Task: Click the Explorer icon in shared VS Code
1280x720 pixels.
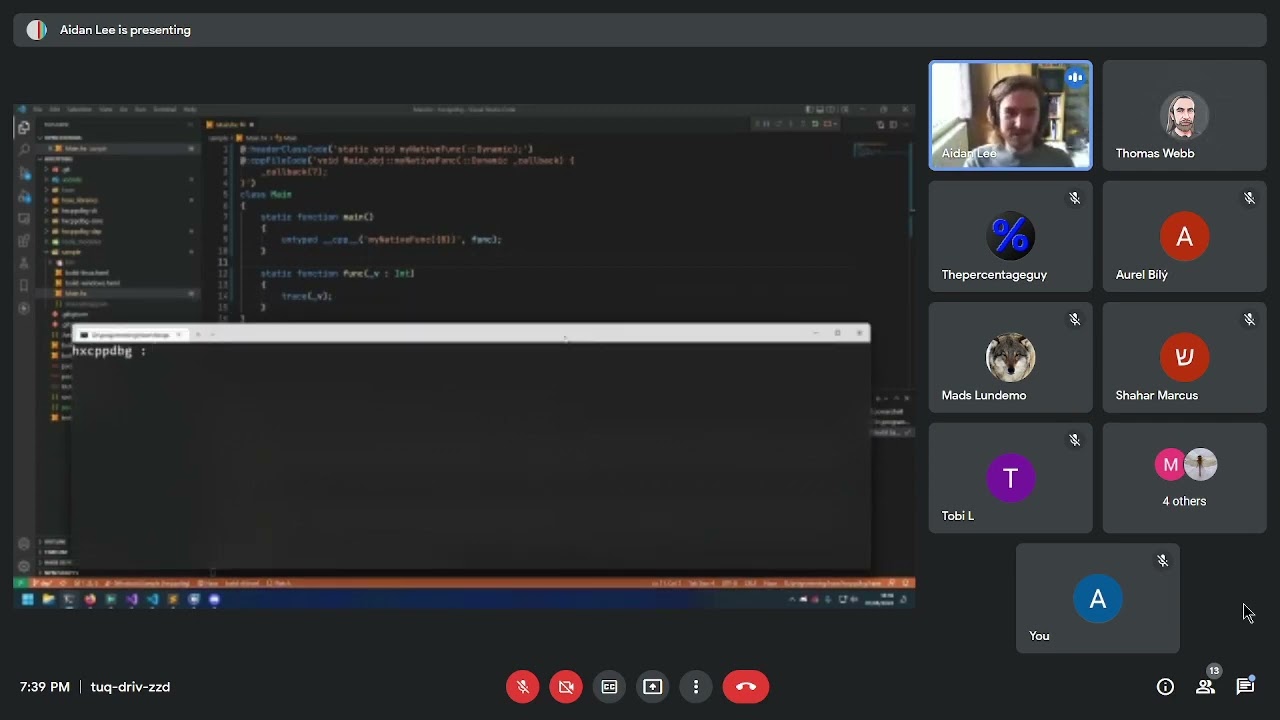Action: tap(24, 128)
